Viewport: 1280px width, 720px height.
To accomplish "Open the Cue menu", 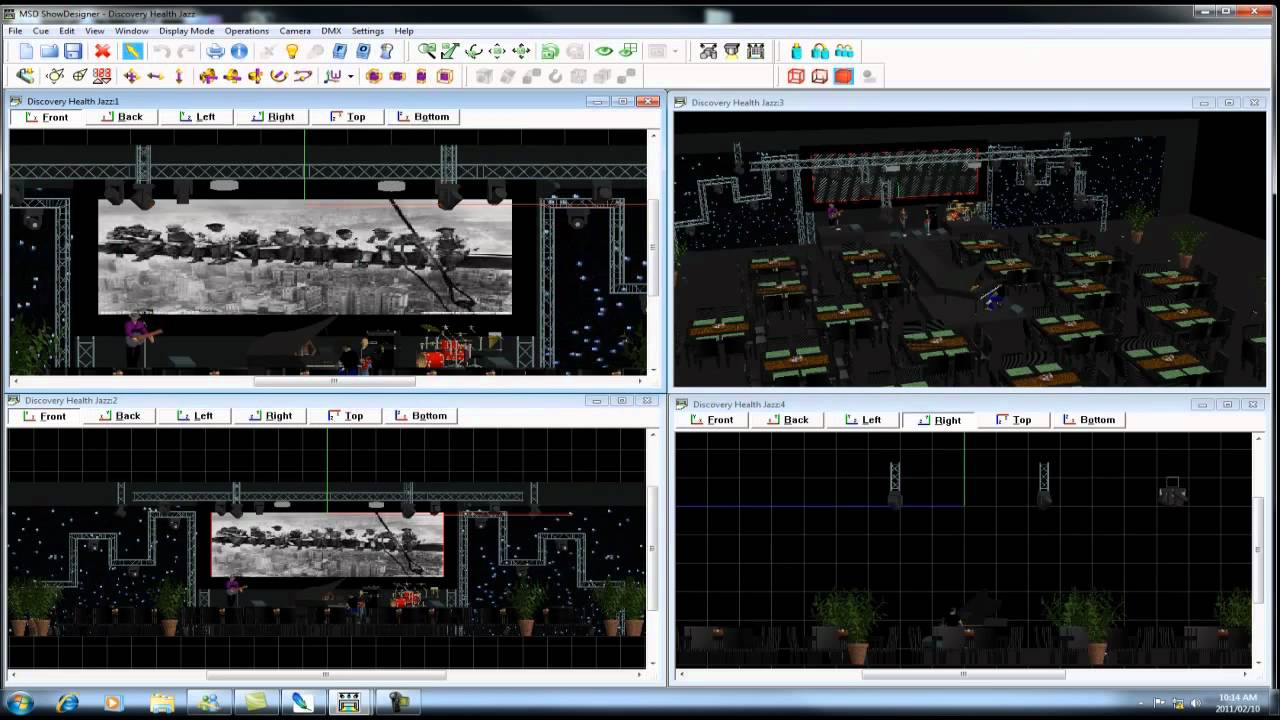I will click(x=41, y=31).
